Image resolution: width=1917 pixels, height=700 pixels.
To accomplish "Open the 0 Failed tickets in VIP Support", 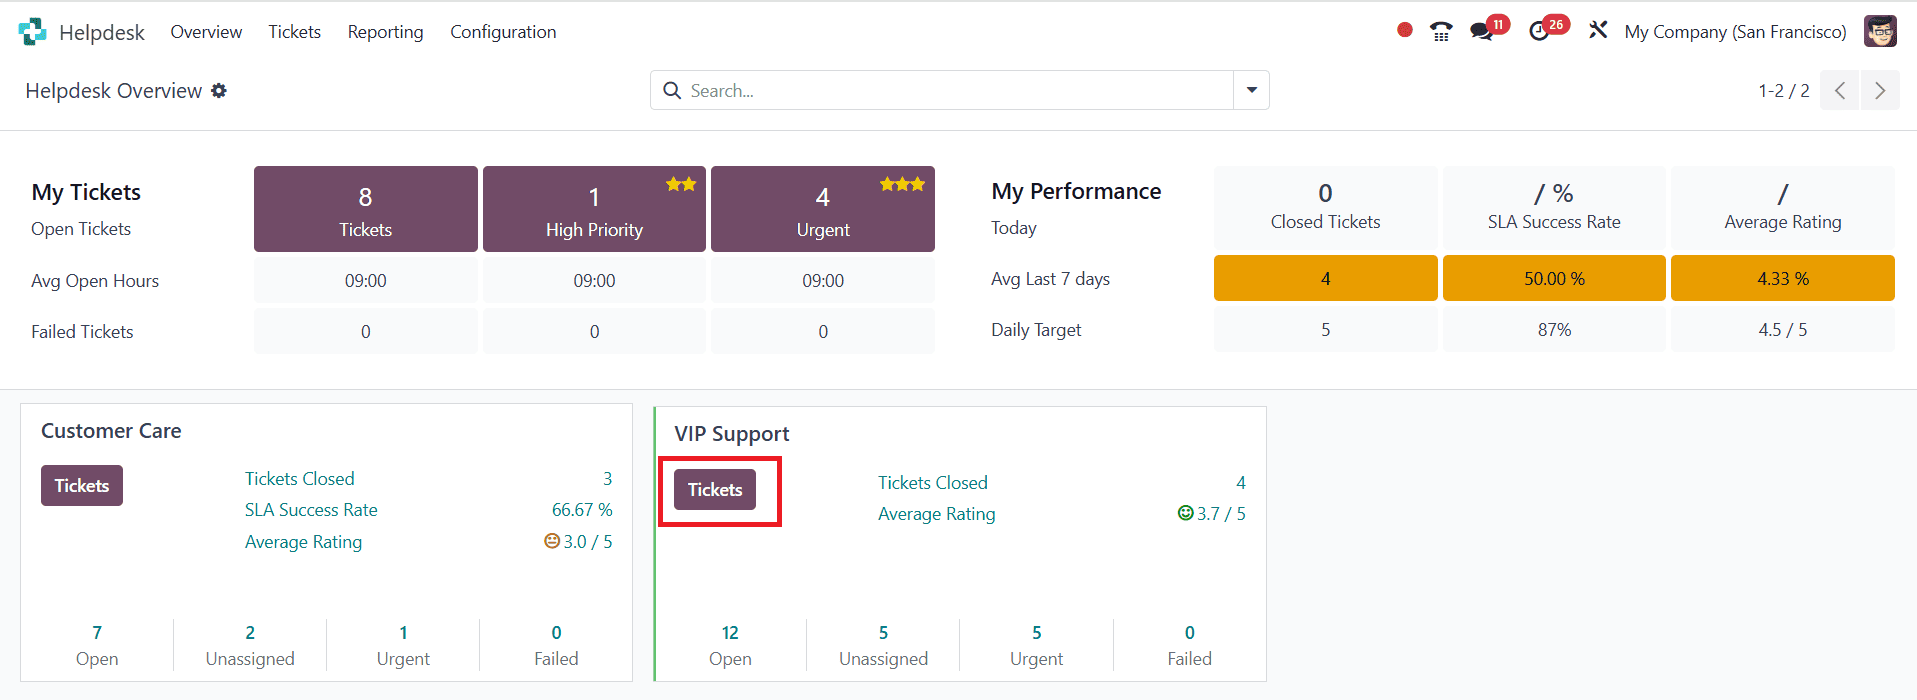I will point(1189,645).
